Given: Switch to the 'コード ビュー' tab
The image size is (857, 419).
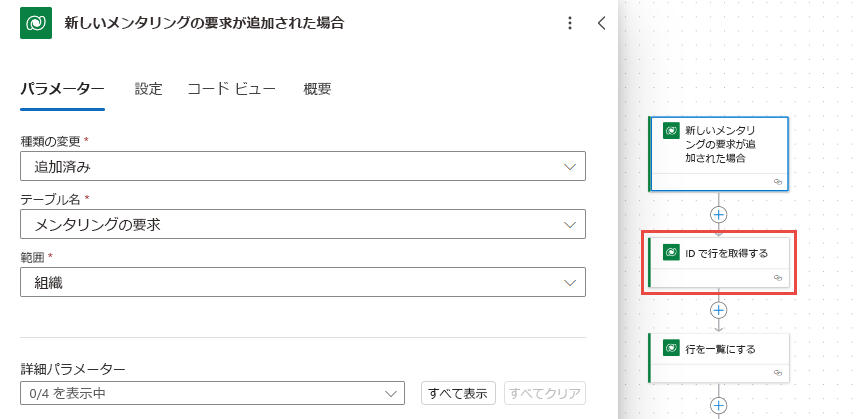Looking at the screenshot, I should [x=232, y=88].
